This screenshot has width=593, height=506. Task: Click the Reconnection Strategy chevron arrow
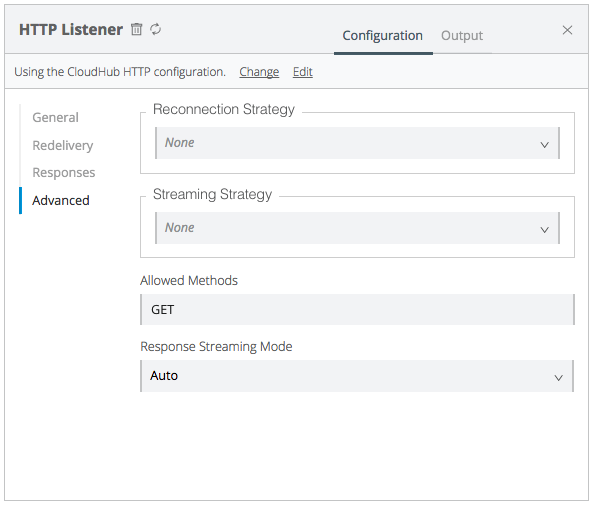coord(544,145)
